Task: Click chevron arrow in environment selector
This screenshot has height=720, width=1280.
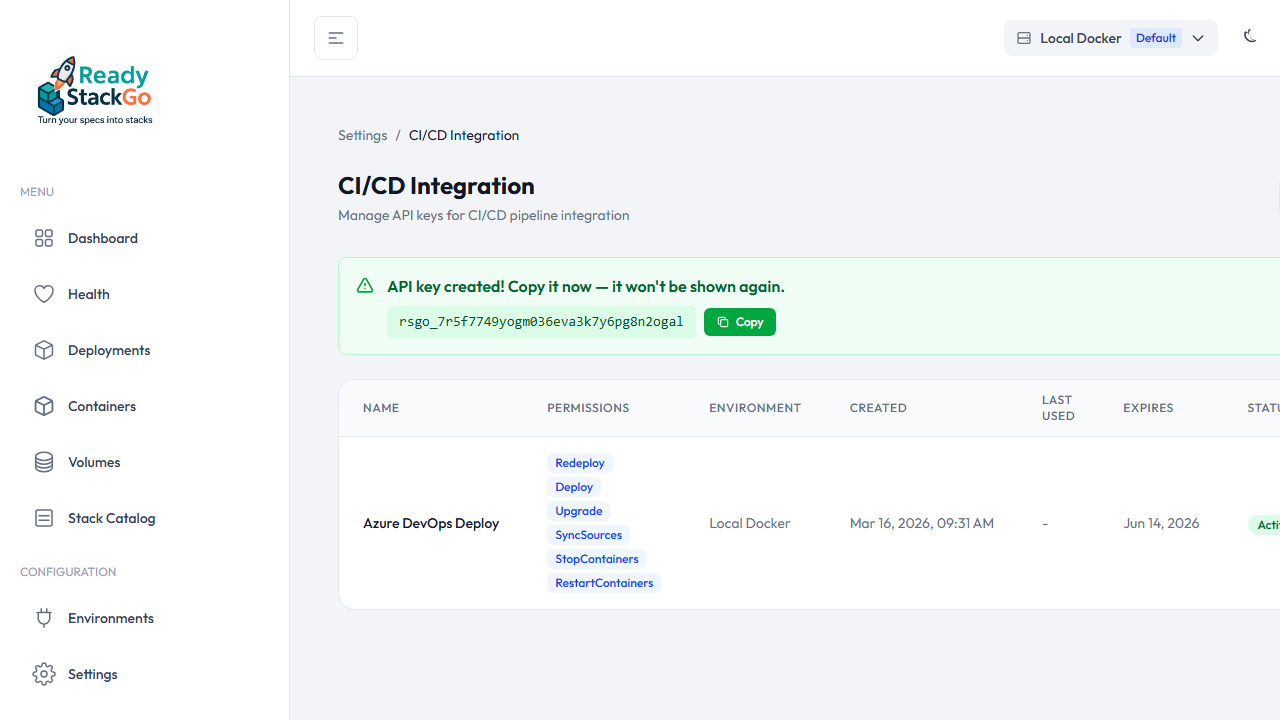Action: (1198, 38)
